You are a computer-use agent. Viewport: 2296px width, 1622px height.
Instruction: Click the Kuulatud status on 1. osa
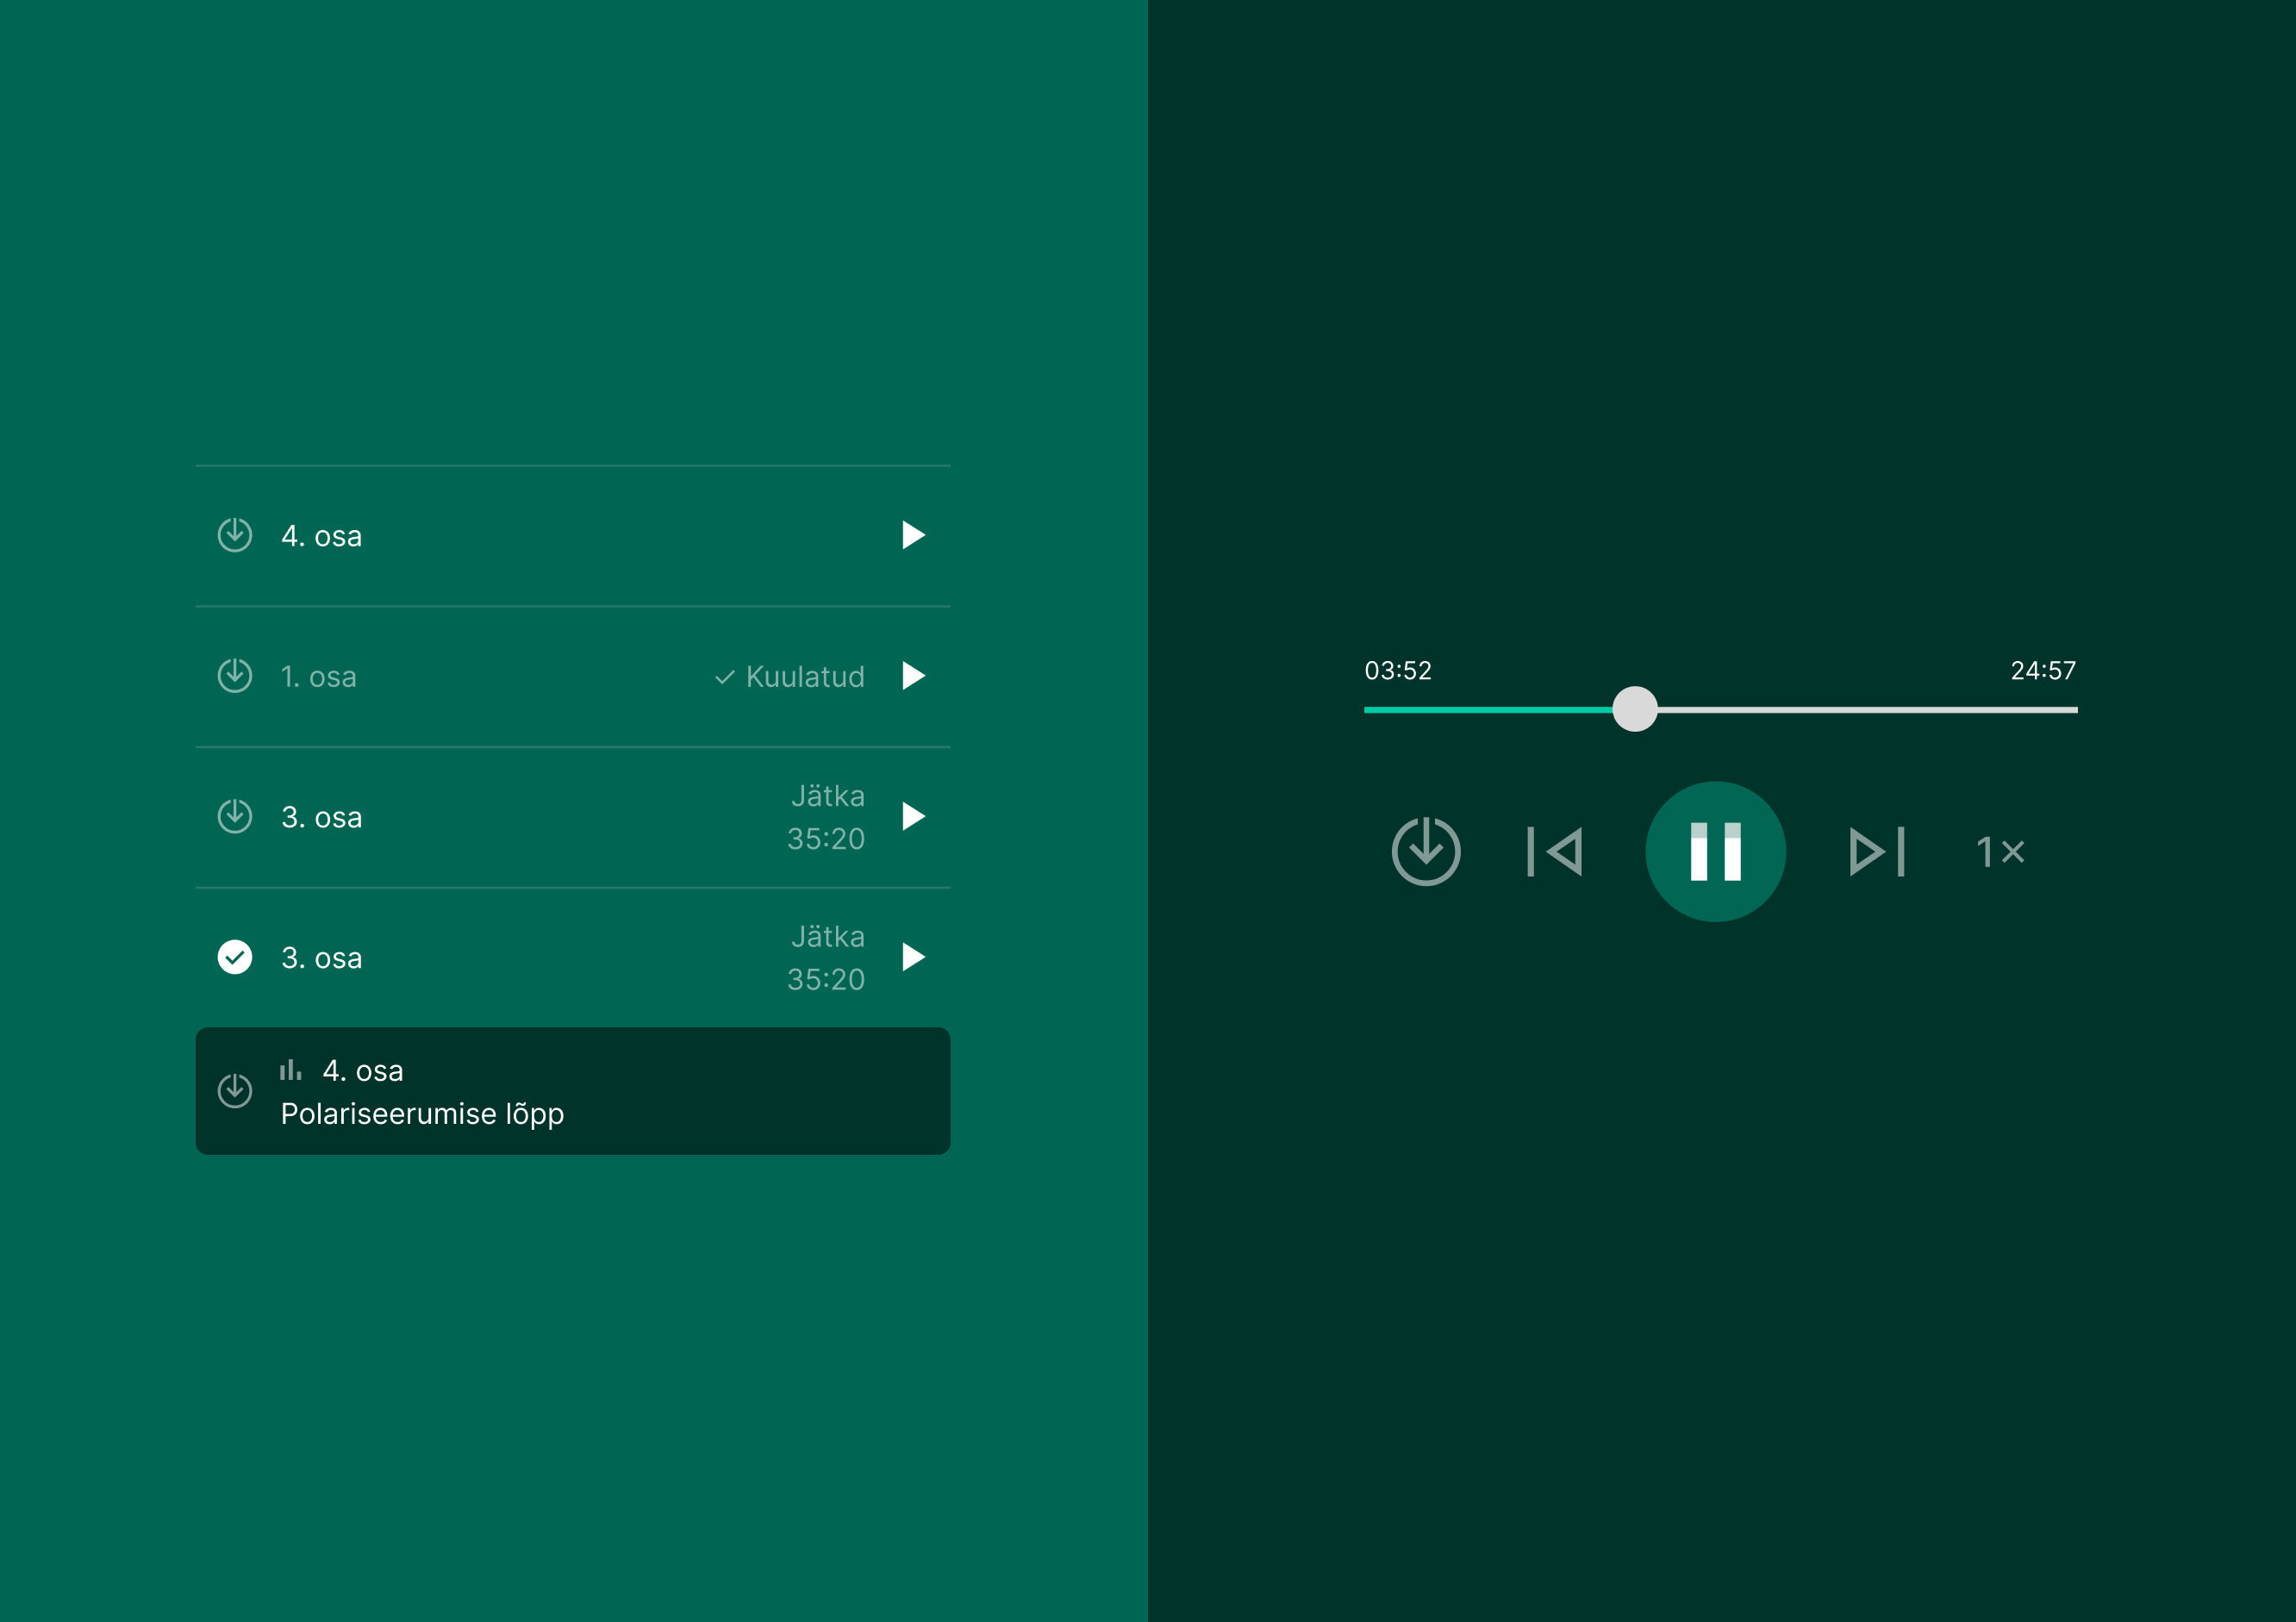790,677
